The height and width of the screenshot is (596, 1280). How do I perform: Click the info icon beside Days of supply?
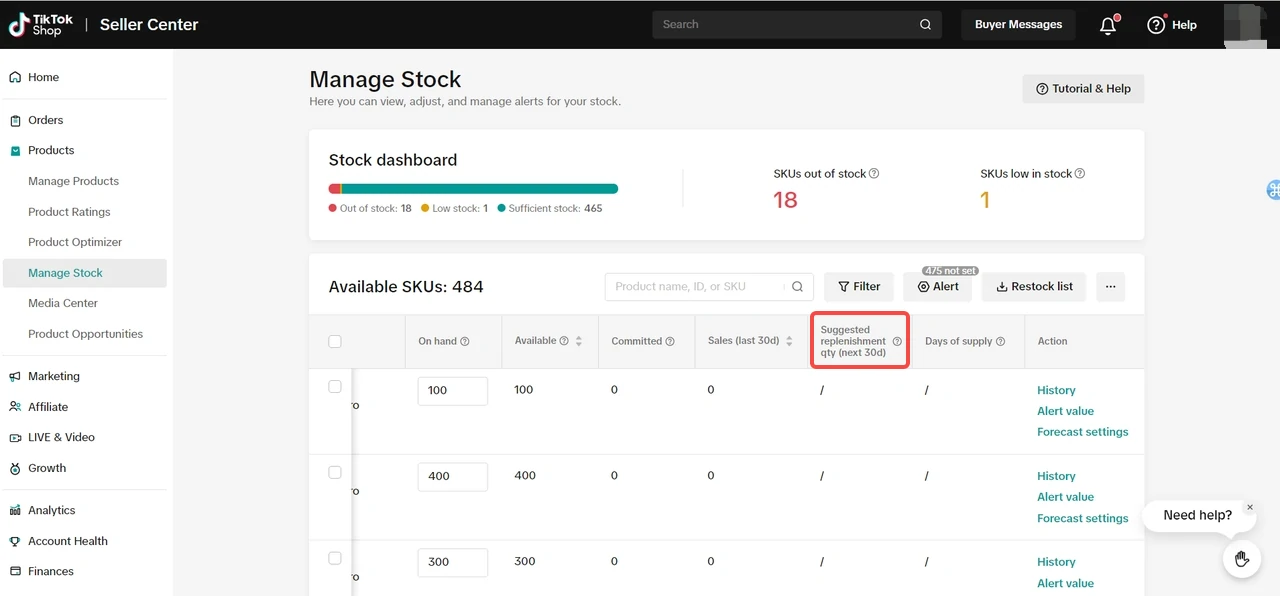tap(1000, 342)
